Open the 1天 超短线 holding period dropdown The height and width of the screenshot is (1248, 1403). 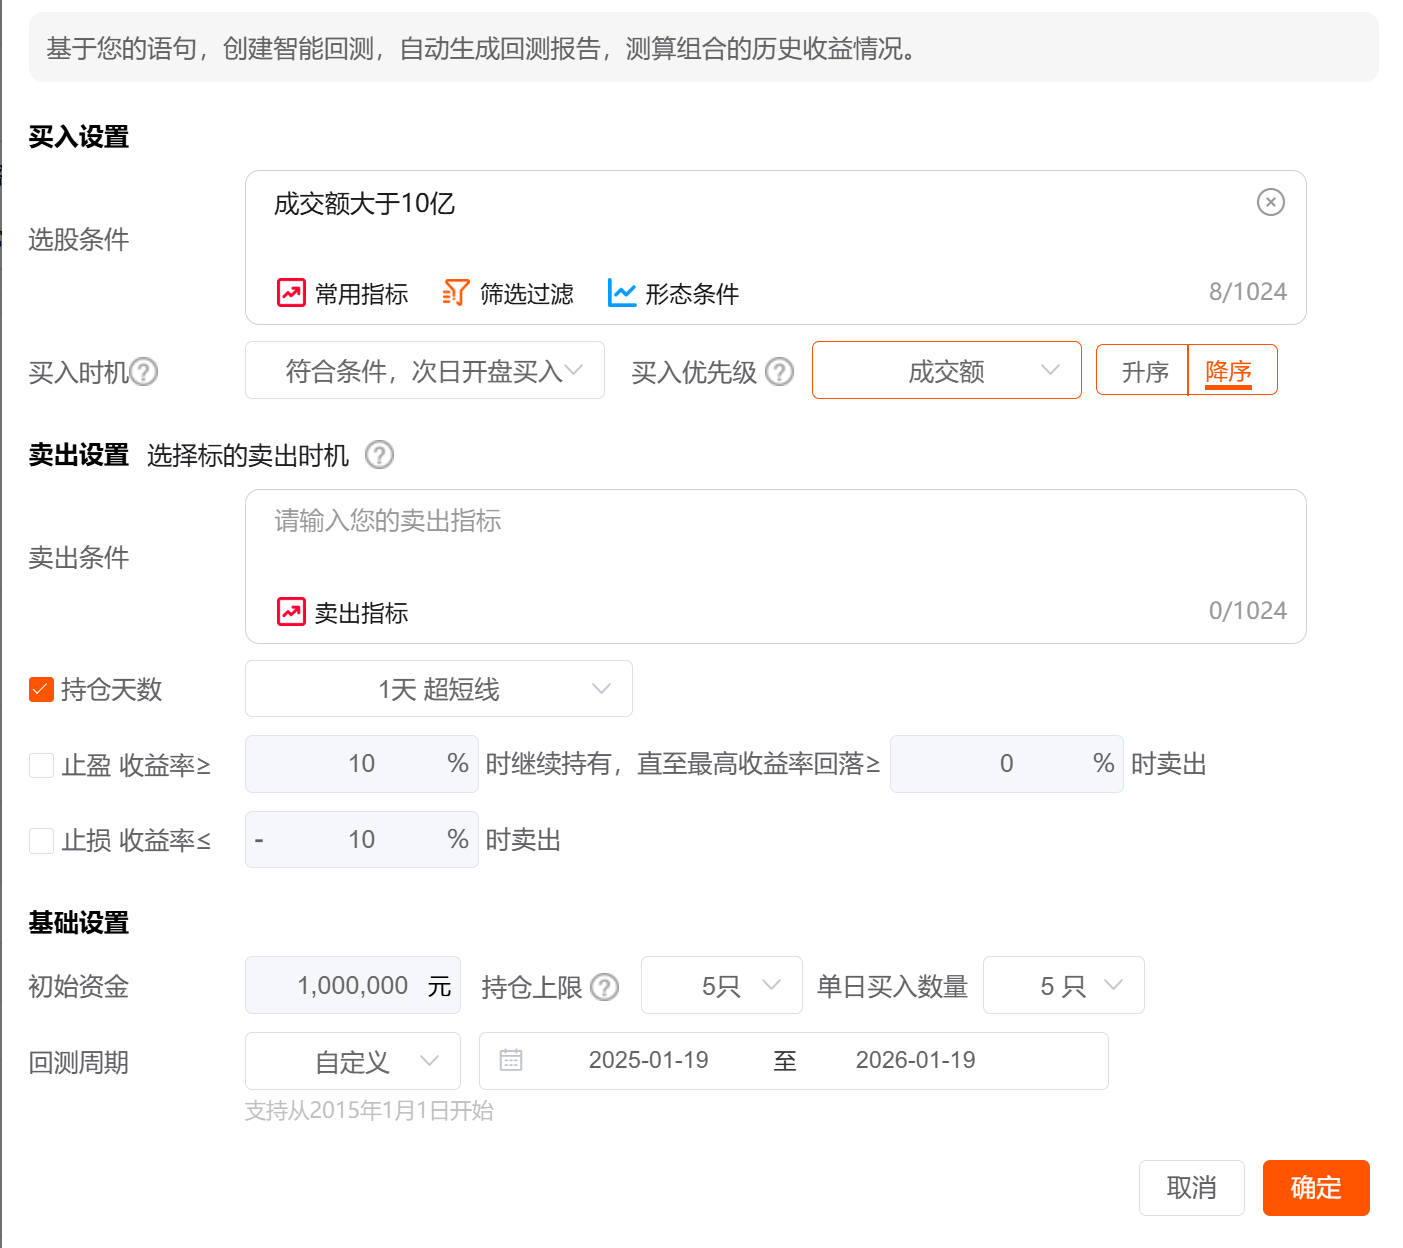click(x=438, y=688)
